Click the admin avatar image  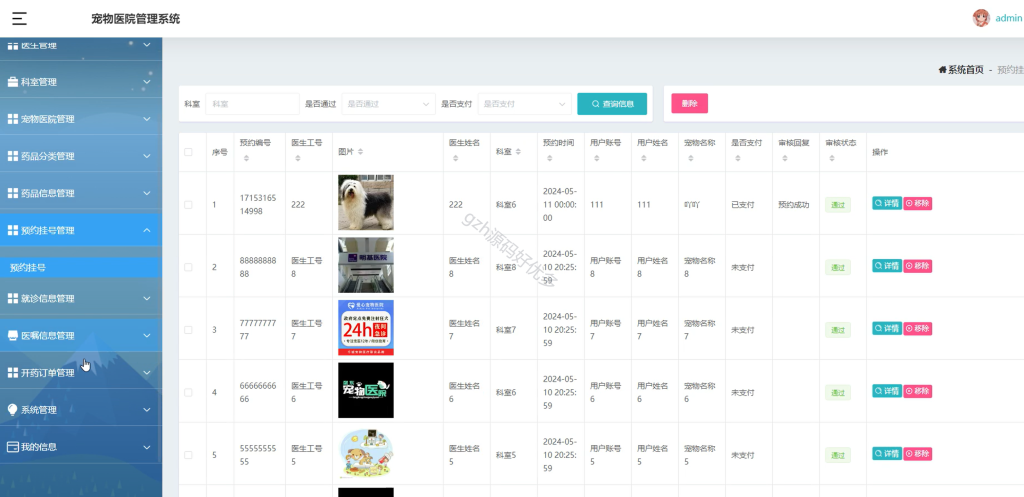[x=981, y=18]
